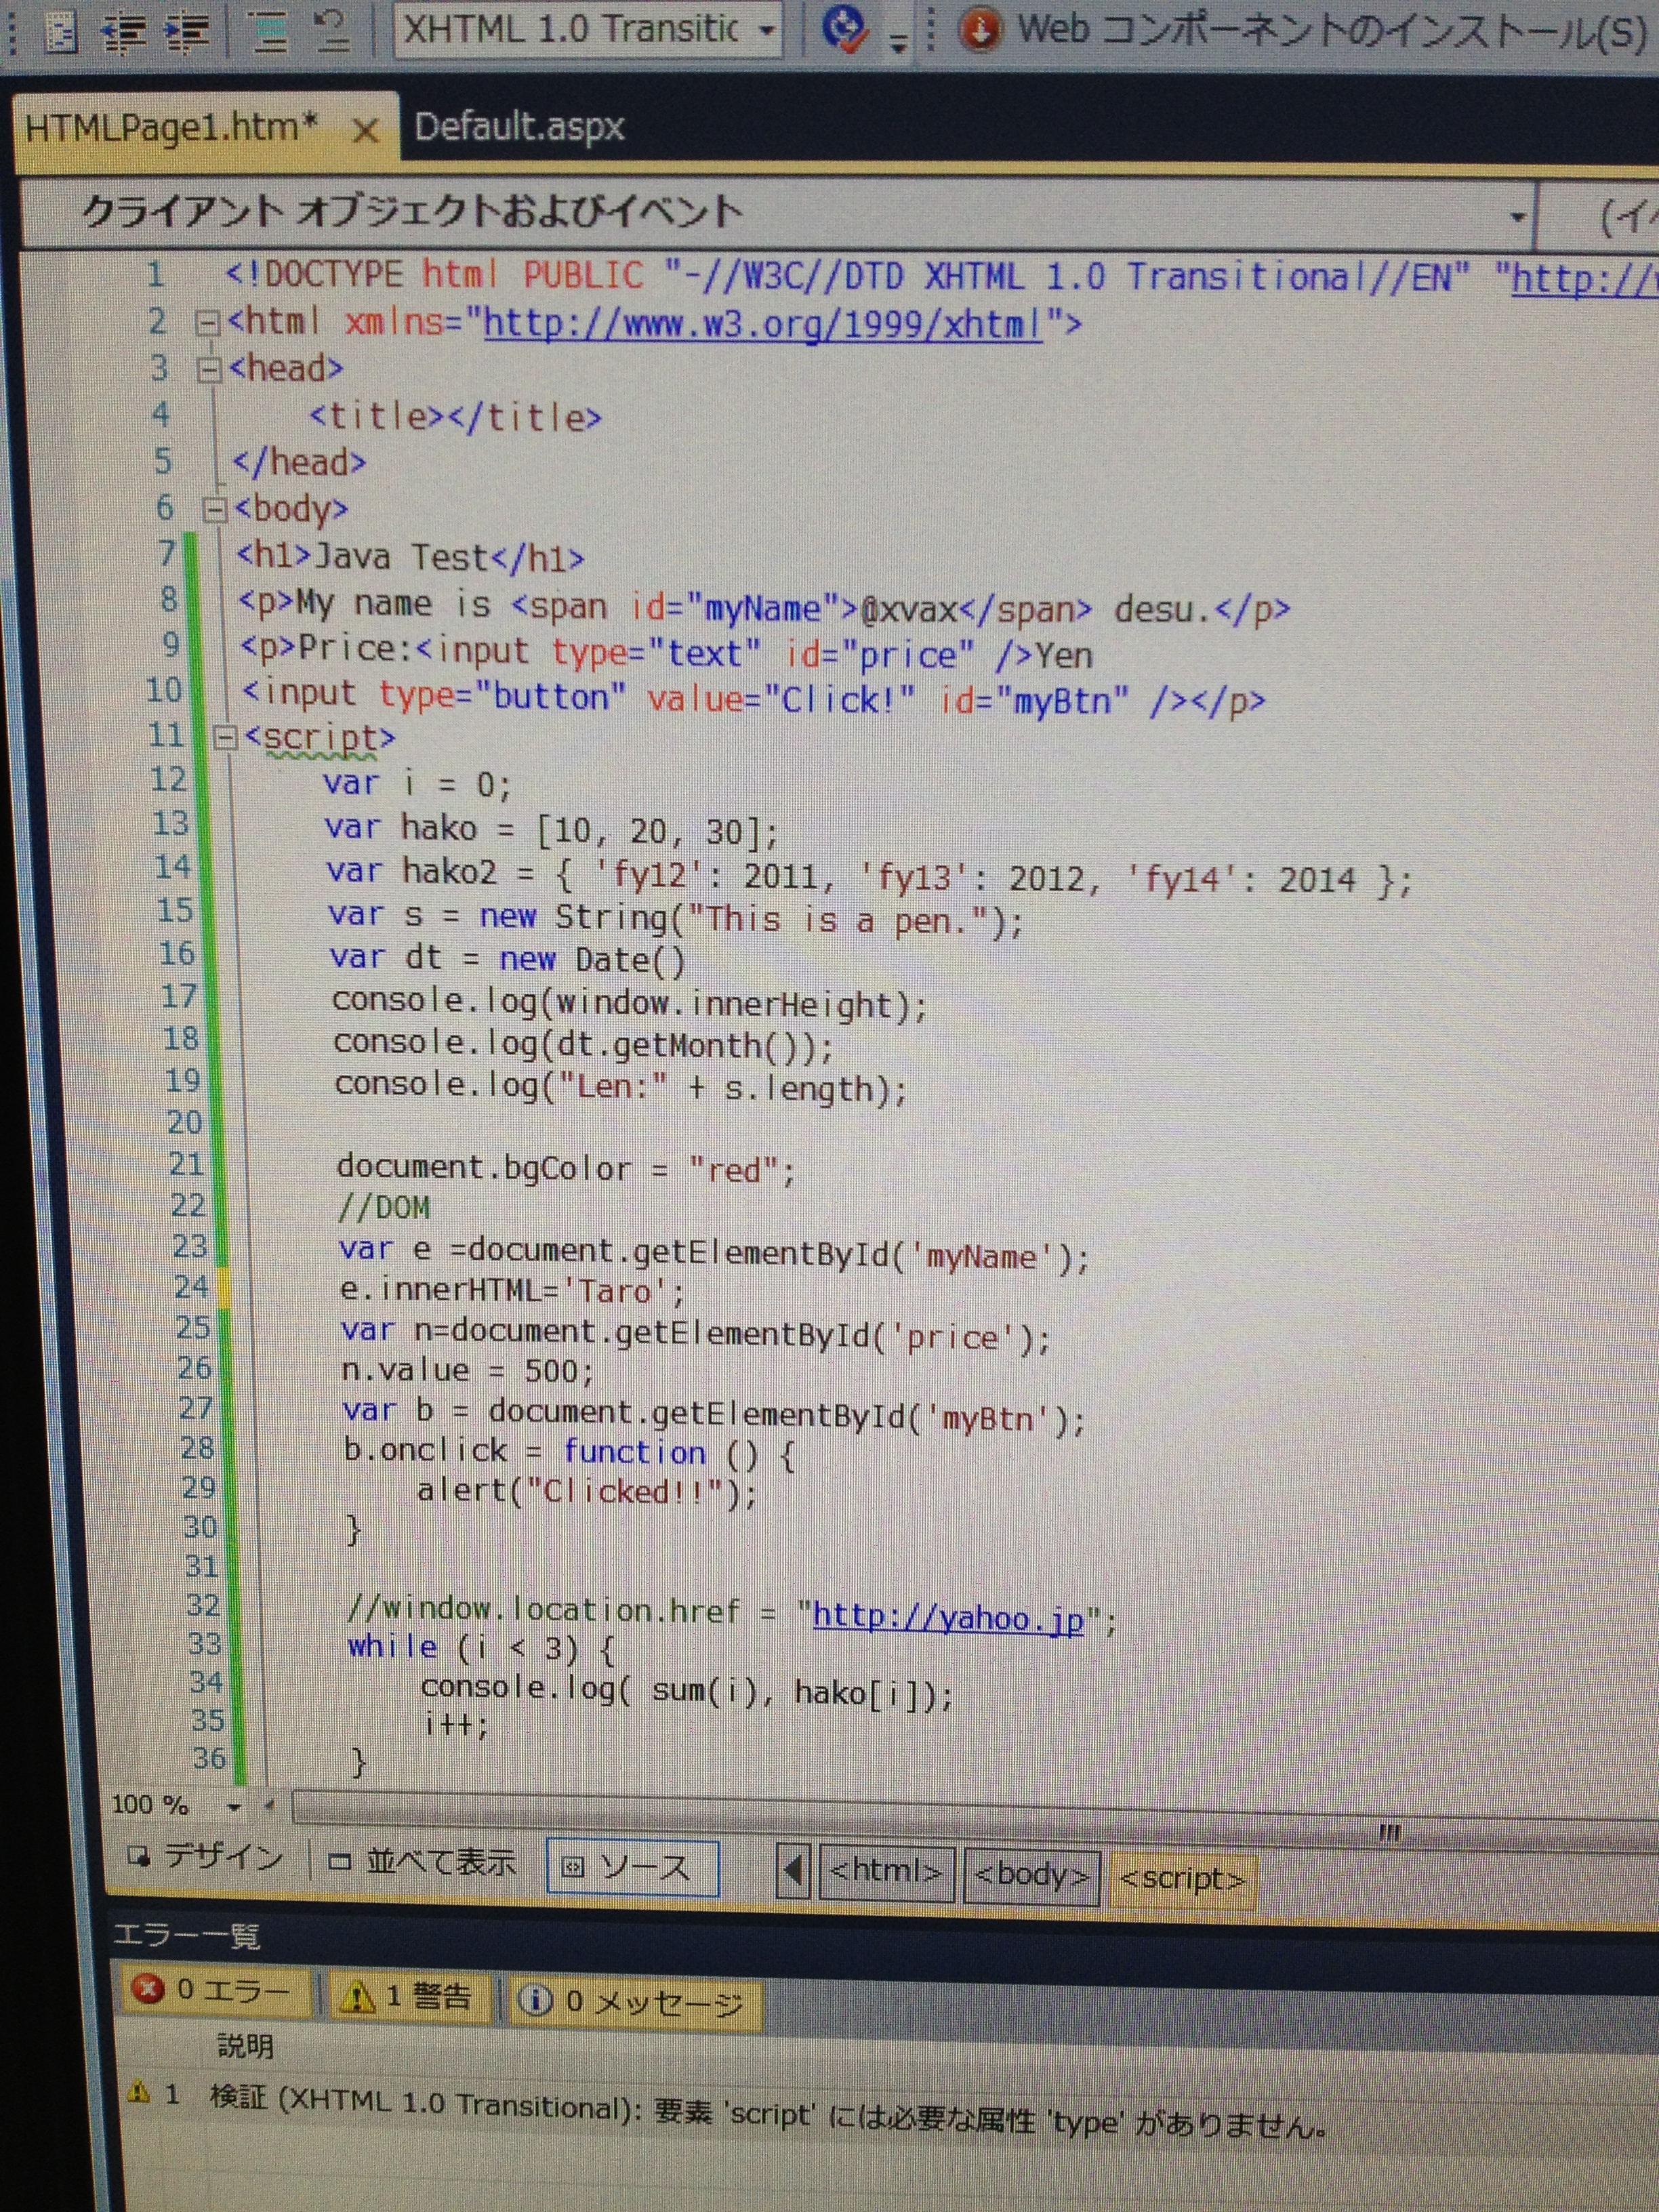
Task: Click the tag navigator left arrow
Action: tap(793, 1870)
